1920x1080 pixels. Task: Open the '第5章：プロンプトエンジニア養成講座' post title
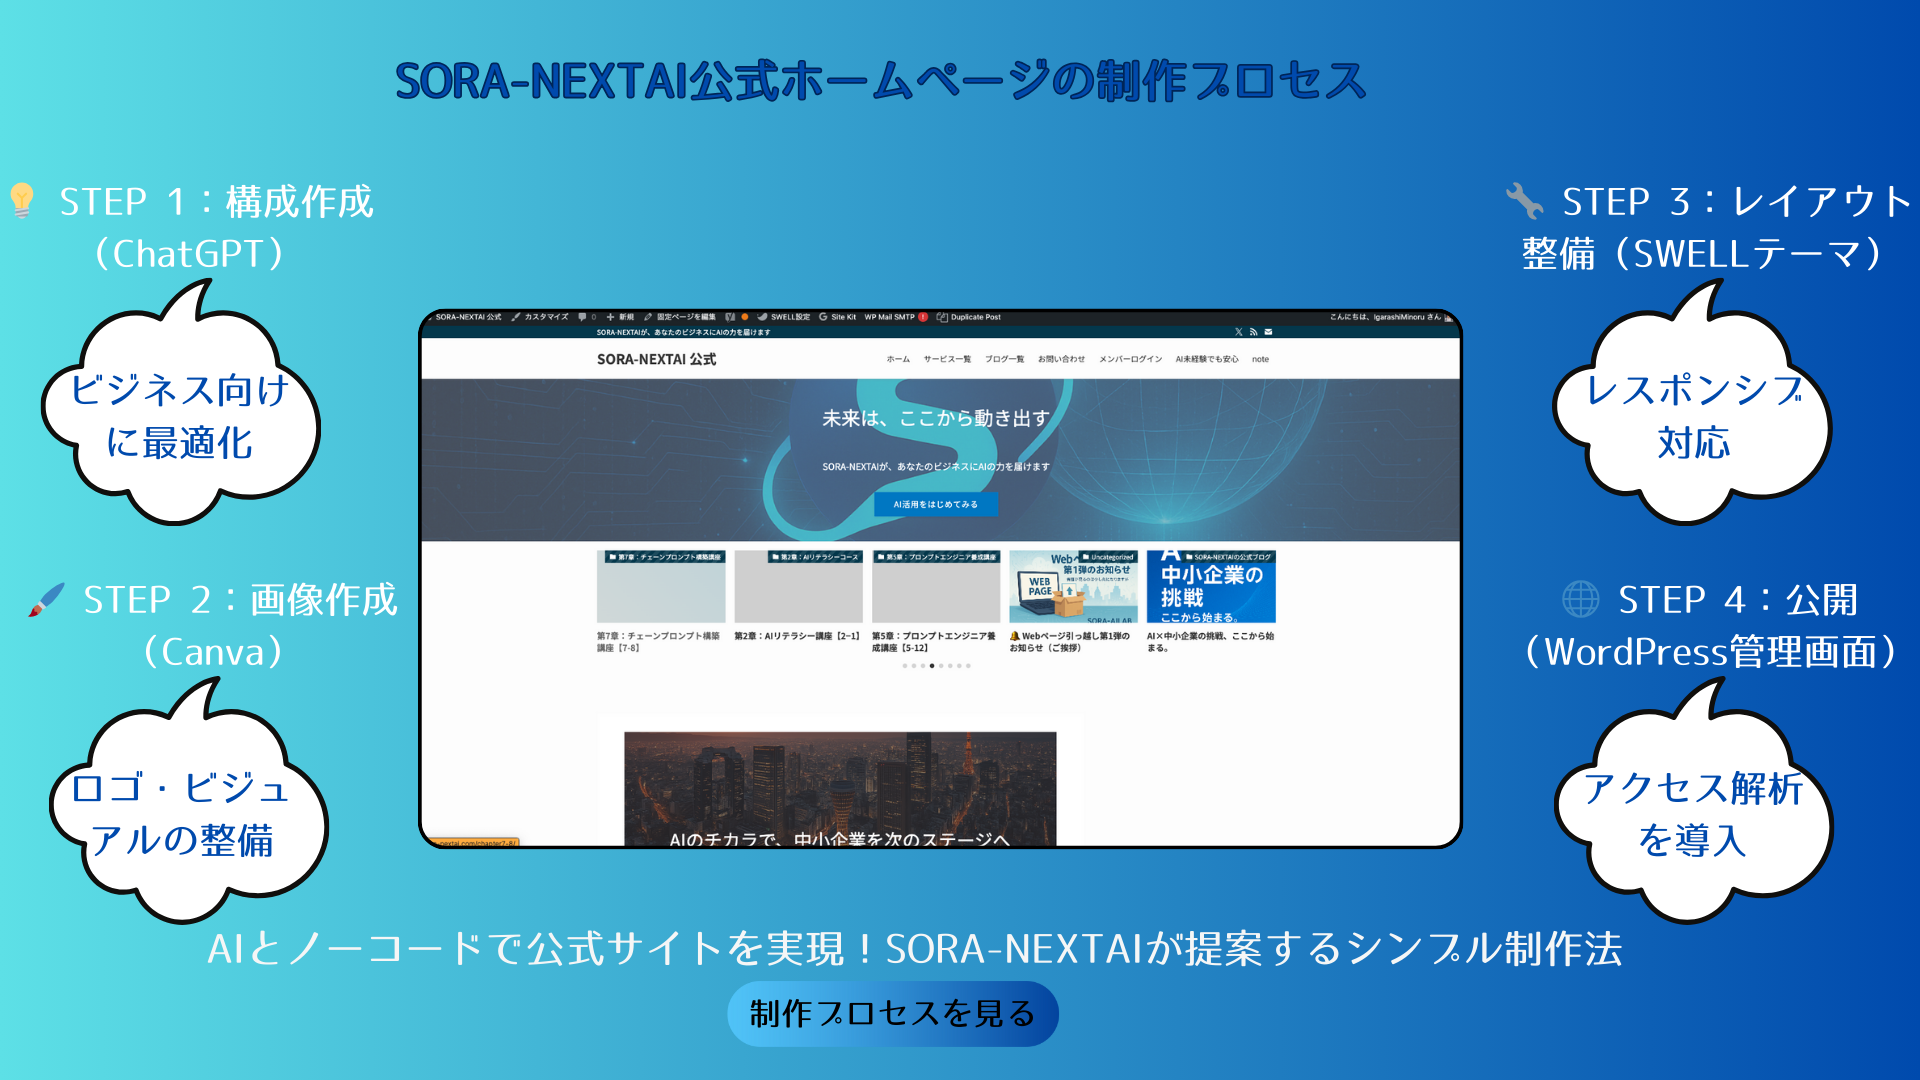[934, 642]
